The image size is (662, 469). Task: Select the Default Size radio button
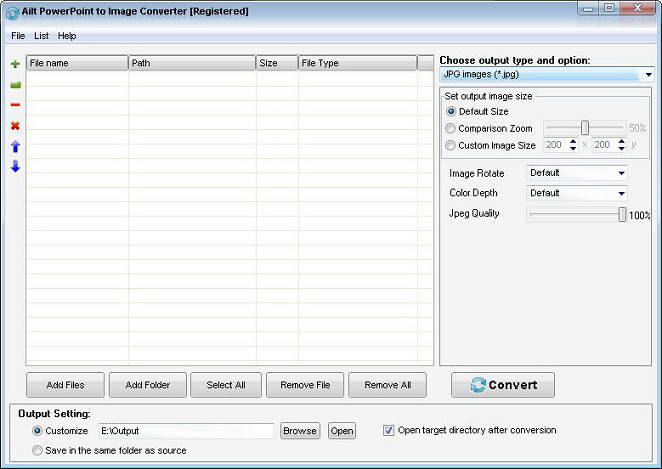[x=451, y=111]
